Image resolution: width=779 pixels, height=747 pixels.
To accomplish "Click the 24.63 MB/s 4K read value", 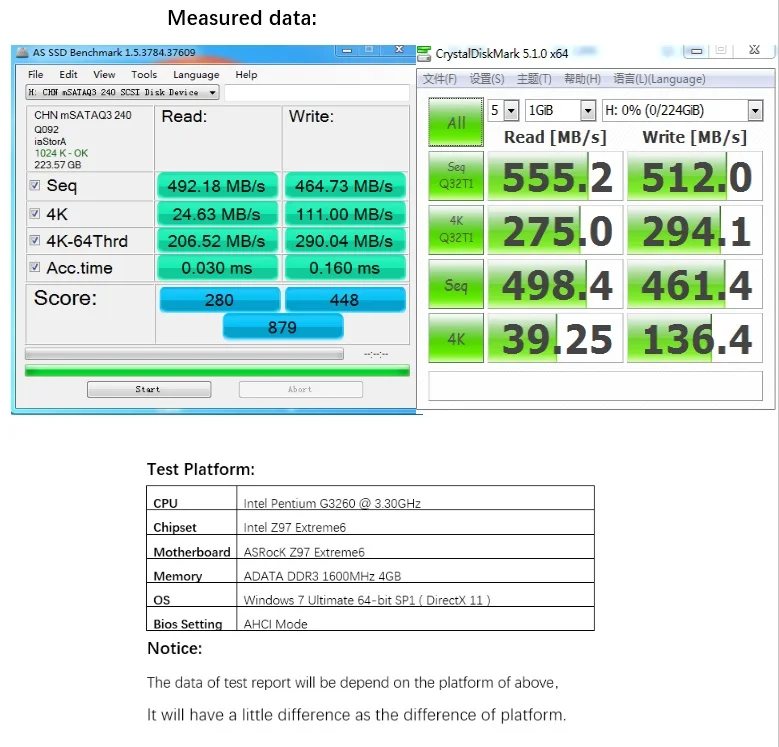I will 217,214.
